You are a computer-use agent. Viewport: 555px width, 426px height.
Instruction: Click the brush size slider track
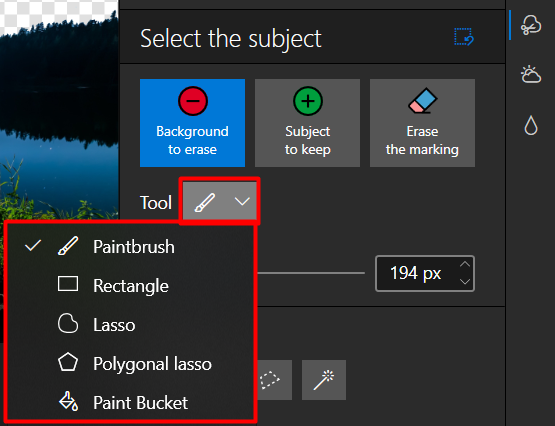(x=310, y=273)
